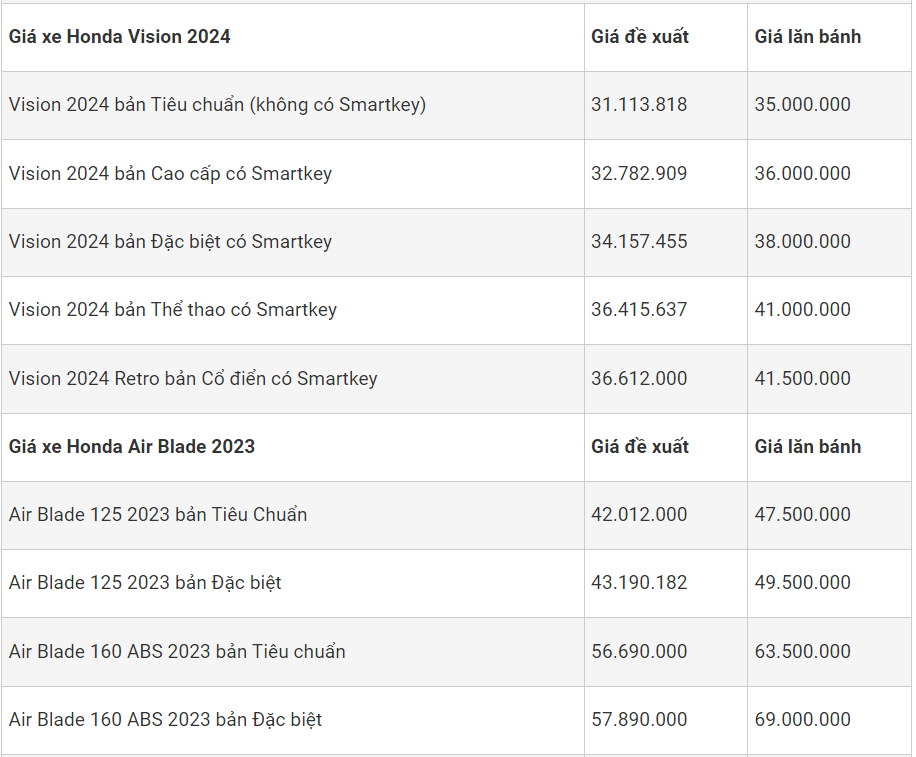Select Vision 2024 bản Cao cấp có Smartkey
The height and width of the screenshot is (757, 916).
click(170, 173)
